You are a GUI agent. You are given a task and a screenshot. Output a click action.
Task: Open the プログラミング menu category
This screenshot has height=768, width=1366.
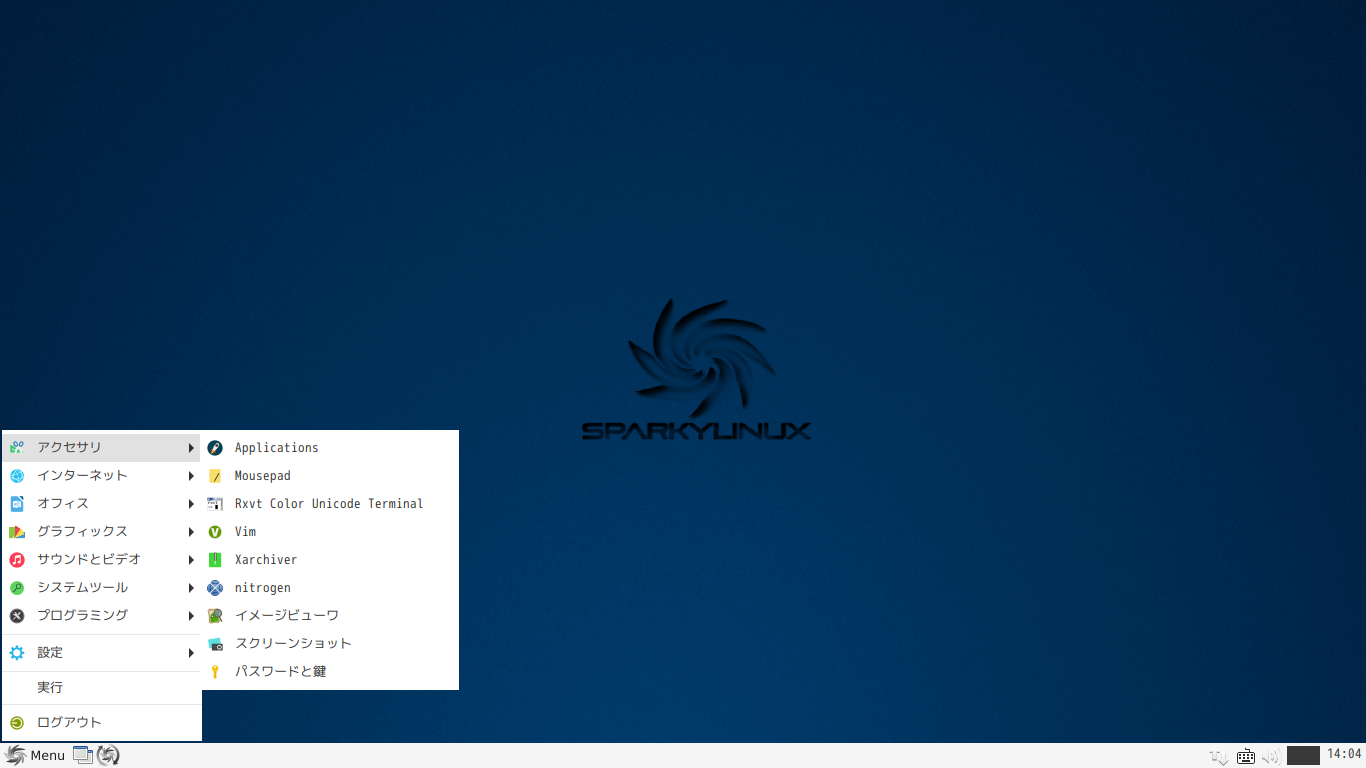(x=101, y=616)
